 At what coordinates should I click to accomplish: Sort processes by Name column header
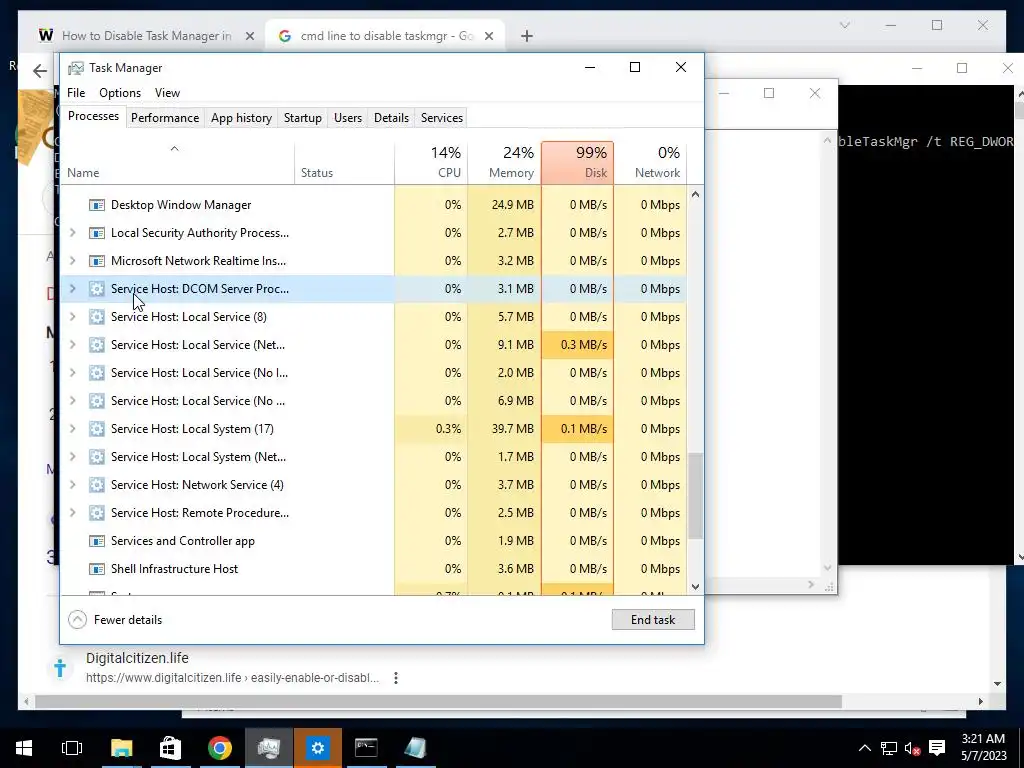tap(177, 163)
